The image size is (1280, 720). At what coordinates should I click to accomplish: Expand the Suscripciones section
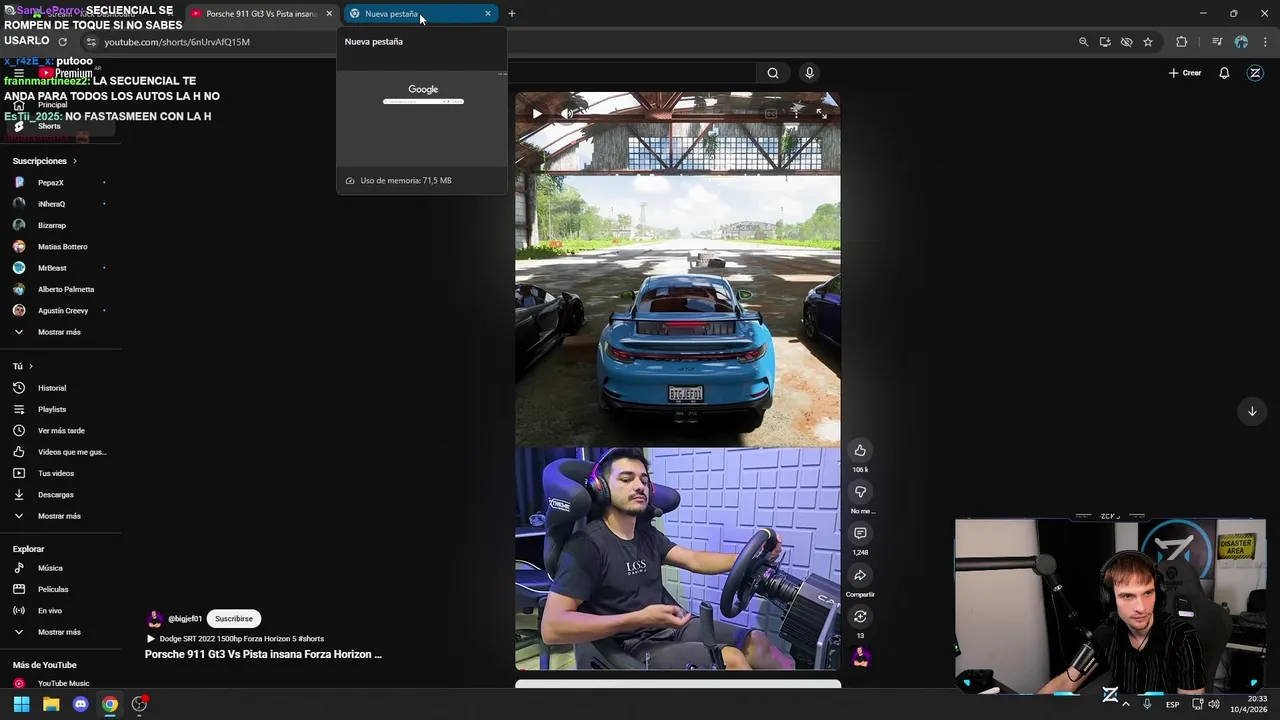pos(45,161)
